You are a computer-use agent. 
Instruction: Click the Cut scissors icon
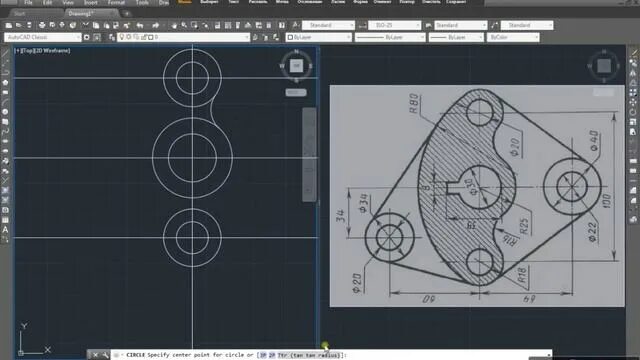86,25
